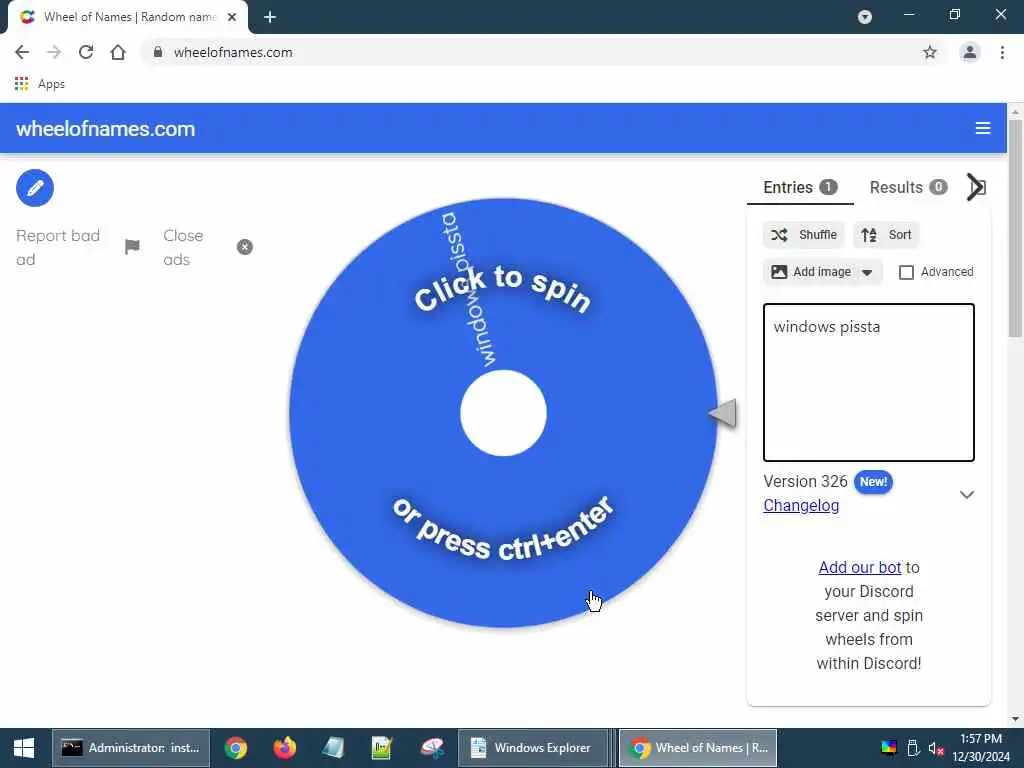Open the hamburger menu in blue header
Viewport: 1024px width, 768px height.
point(983,128)
